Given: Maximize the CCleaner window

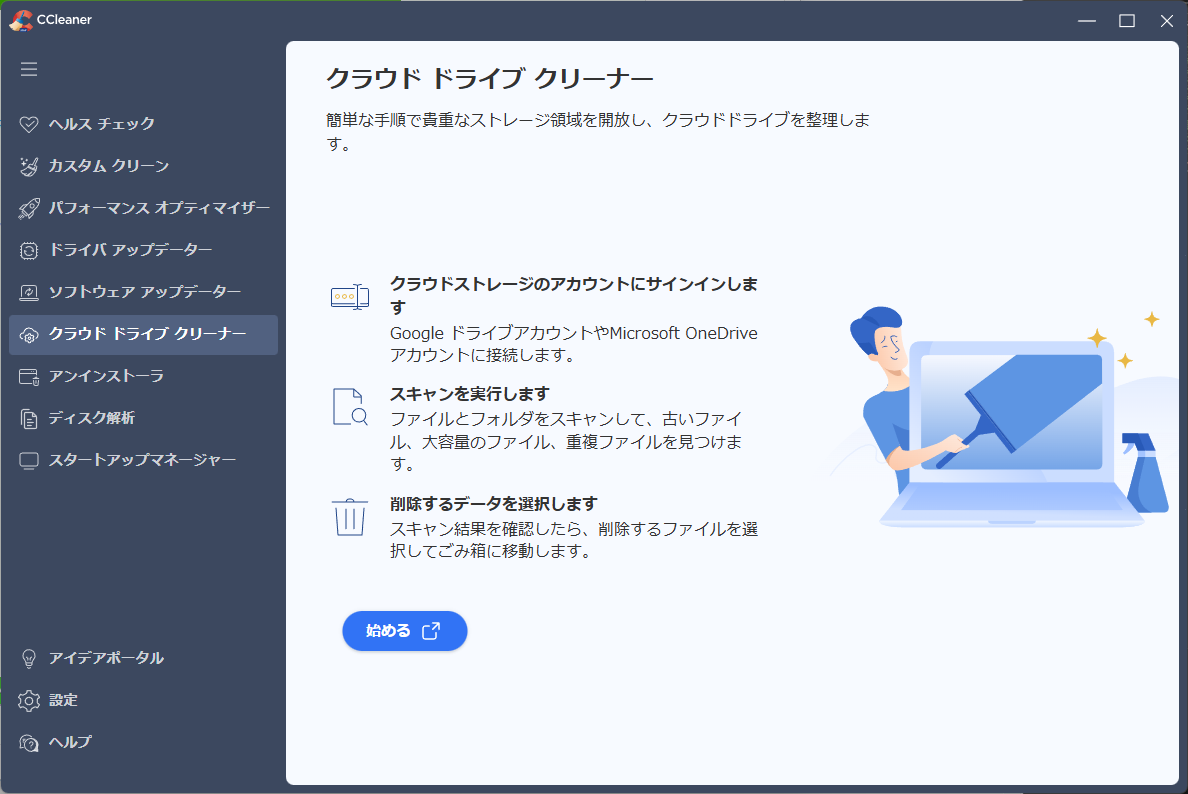Looking at the screenshot, I should pyautogui.click(x=1127, y=20).
